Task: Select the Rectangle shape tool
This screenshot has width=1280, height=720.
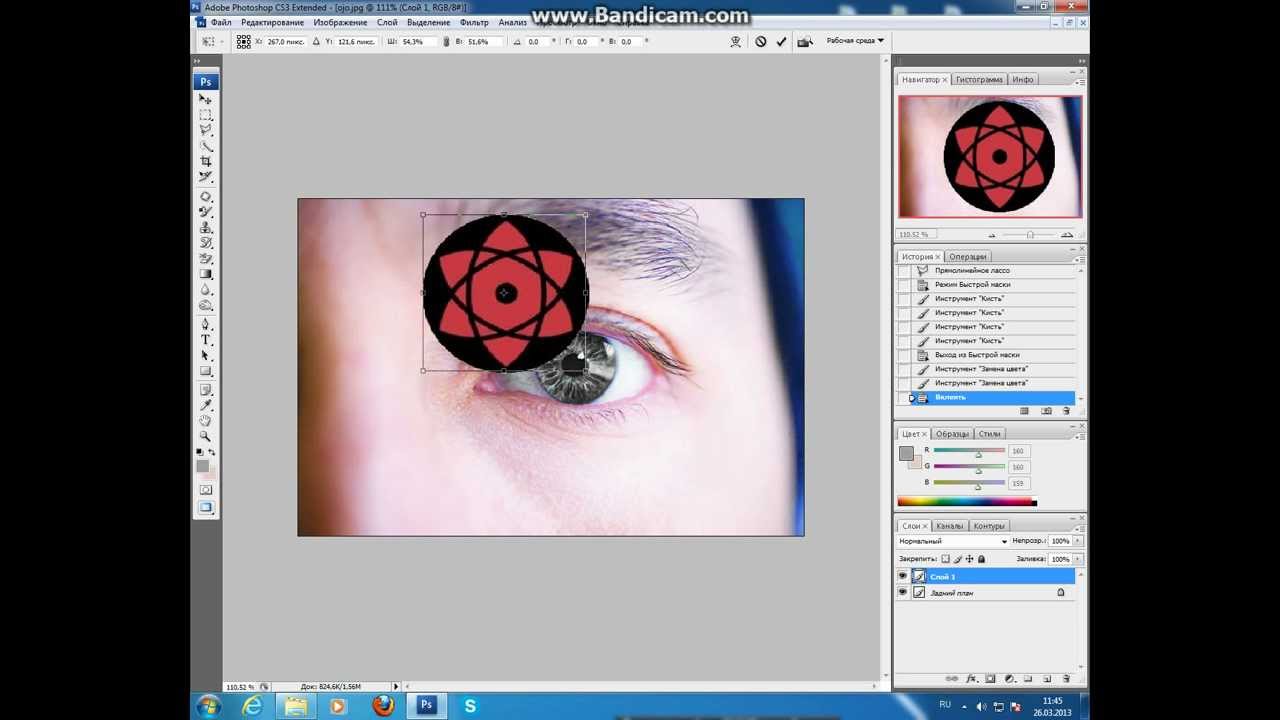Action: click(206, 371)
